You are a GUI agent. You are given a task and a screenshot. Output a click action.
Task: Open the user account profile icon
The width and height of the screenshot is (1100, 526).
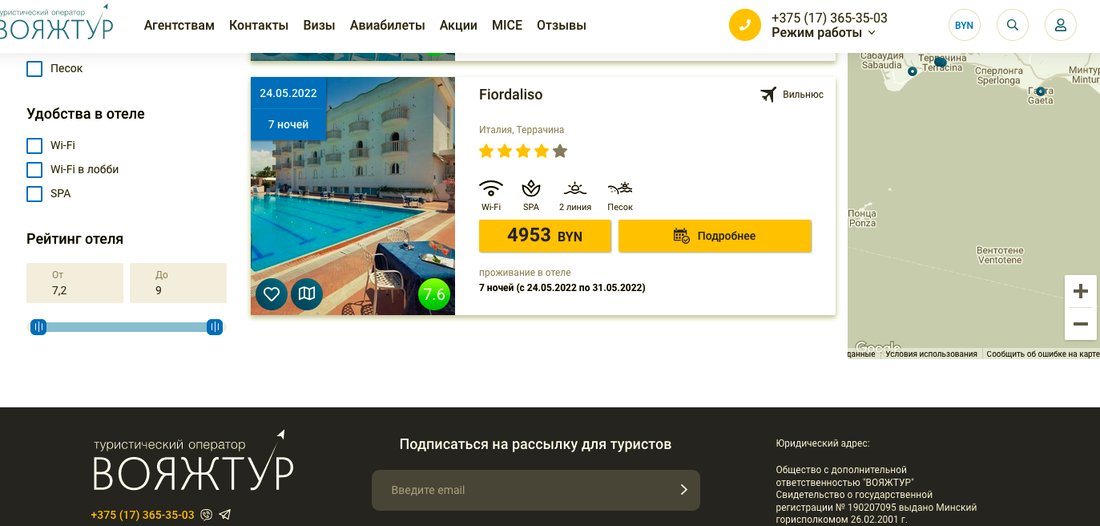1061,25
